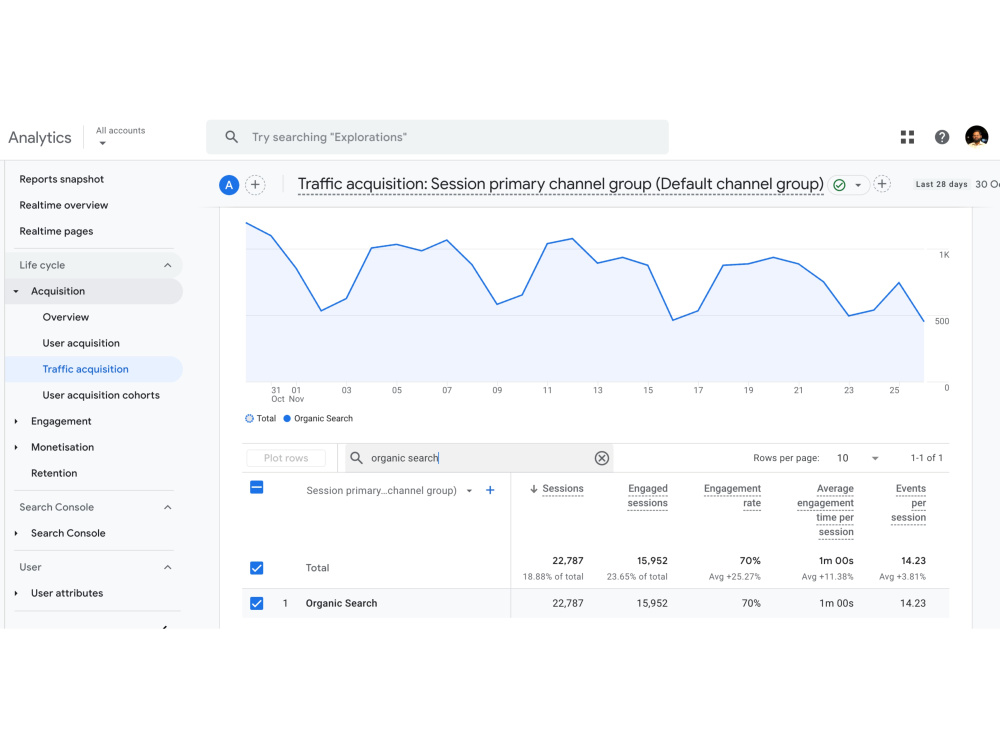Select the blue 'A' comparison segment badge
The height and width of the screenshot is (750, 1000).
click(229, 185)
